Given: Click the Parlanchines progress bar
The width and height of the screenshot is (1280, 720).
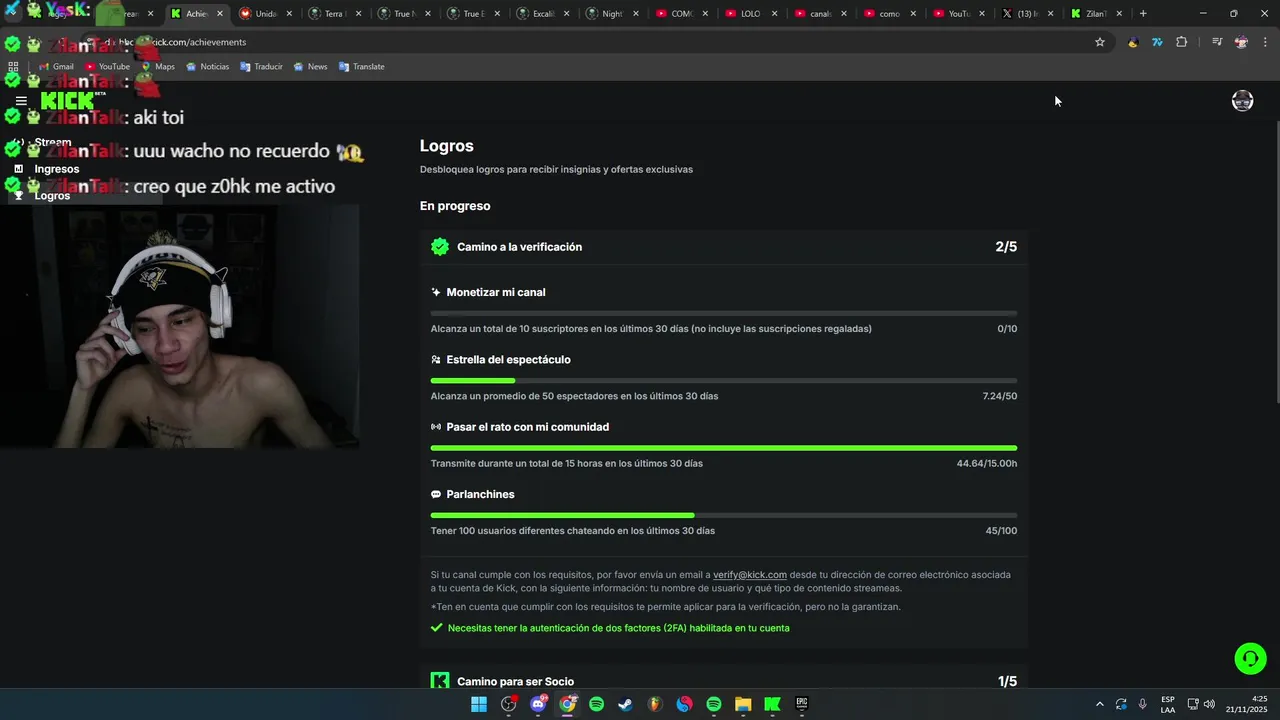Looking at the screenshot, I should [x=724, y=515].
